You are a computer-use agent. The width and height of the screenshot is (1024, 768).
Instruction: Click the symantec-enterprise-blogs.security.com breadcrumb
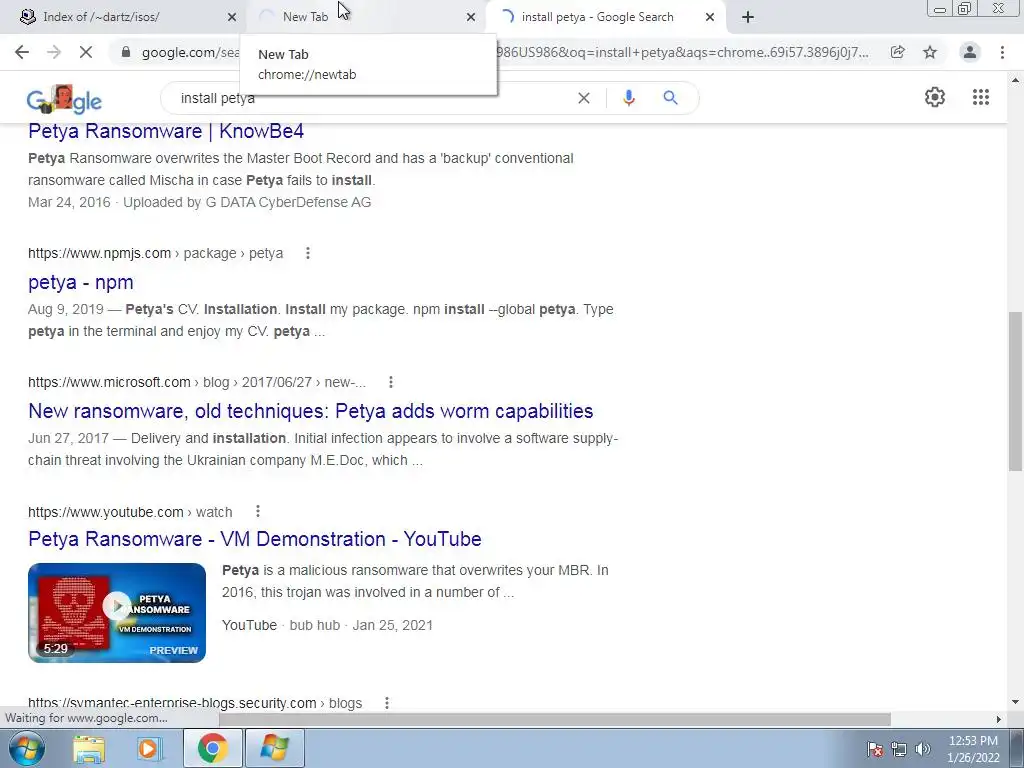pyautogui.click(x=195, y=703)
